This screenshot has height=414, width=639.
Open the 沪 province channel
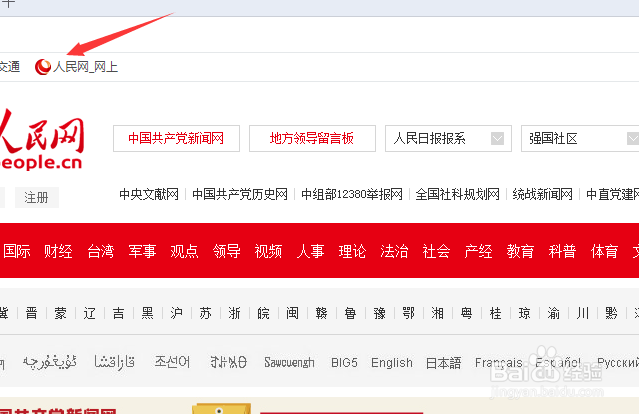[176, 313]
